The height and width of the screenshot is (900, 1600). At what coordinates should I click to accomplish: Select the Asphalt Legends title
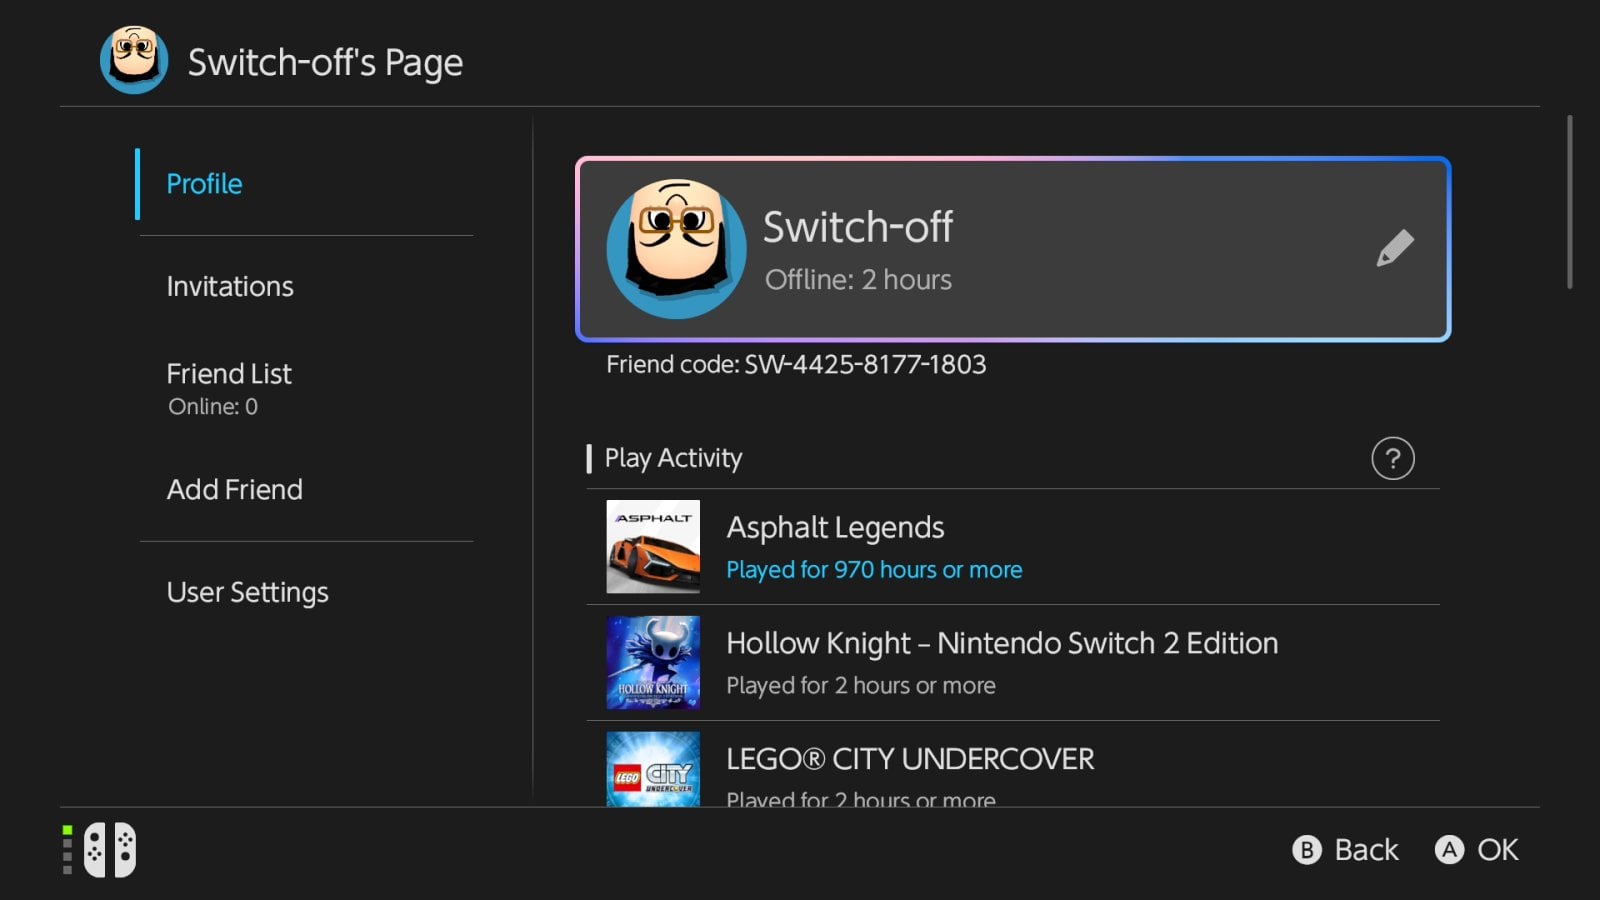835,528
